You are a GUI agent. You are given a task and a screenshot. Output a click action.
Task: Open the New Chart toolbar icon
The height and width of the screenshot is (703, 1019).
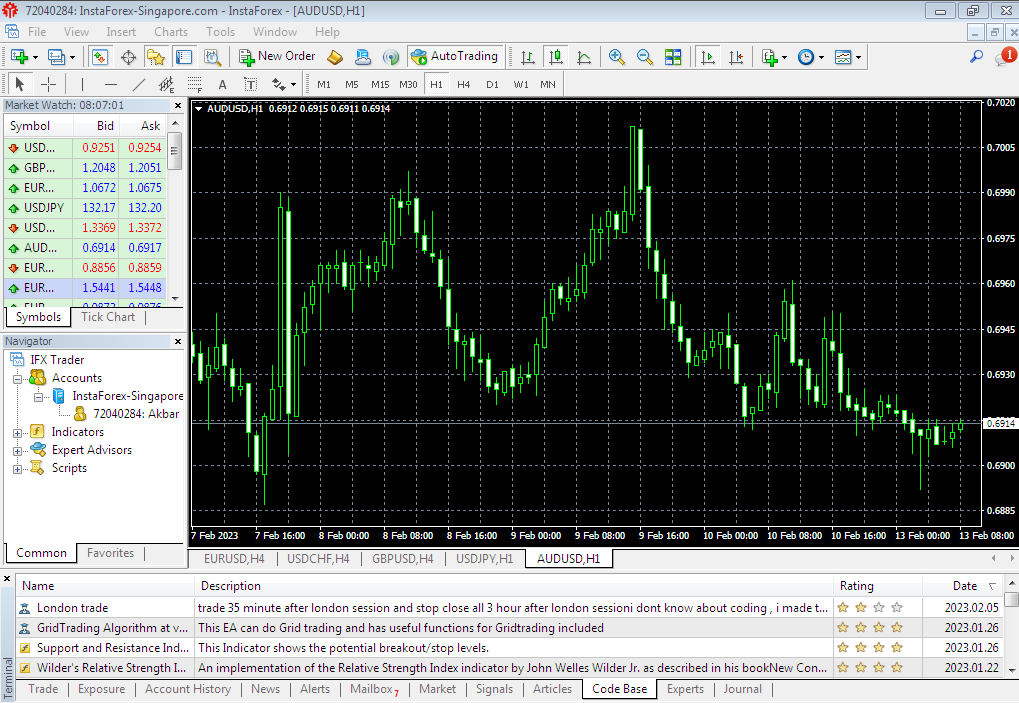coord(19,57)
